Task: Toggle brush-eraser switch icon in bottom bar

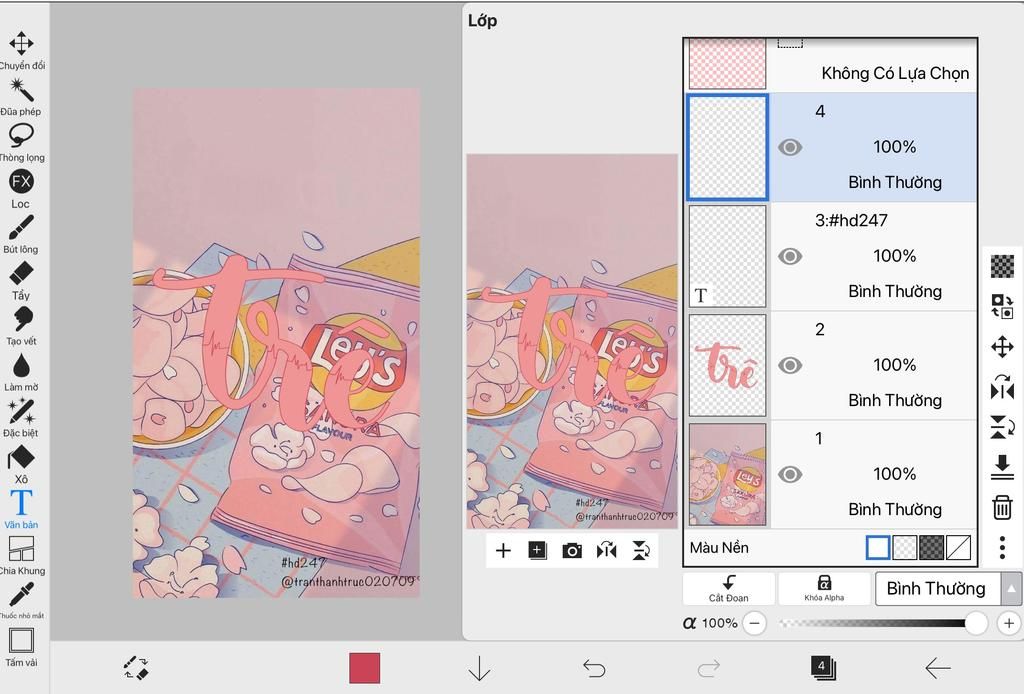Action: [136, 668]
